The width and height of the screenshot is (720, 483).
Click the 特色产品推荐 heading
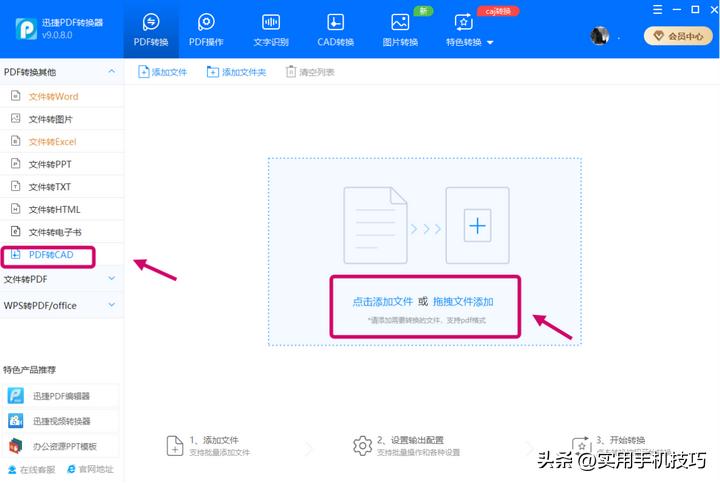[29, 369]
